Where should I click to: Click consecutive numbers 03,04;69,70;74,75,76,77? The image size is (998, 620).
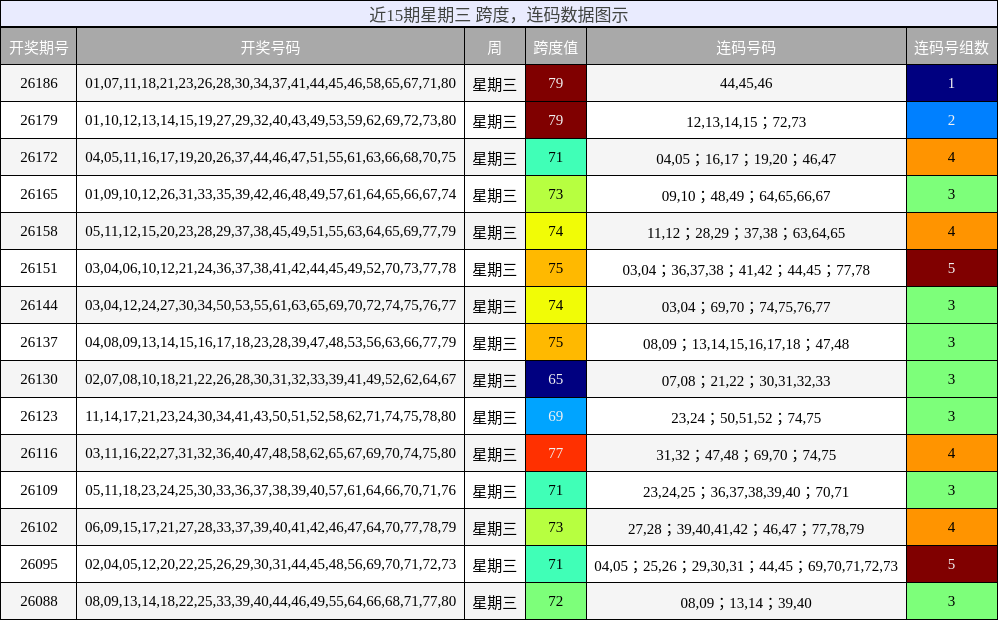[x=746, y=306]
